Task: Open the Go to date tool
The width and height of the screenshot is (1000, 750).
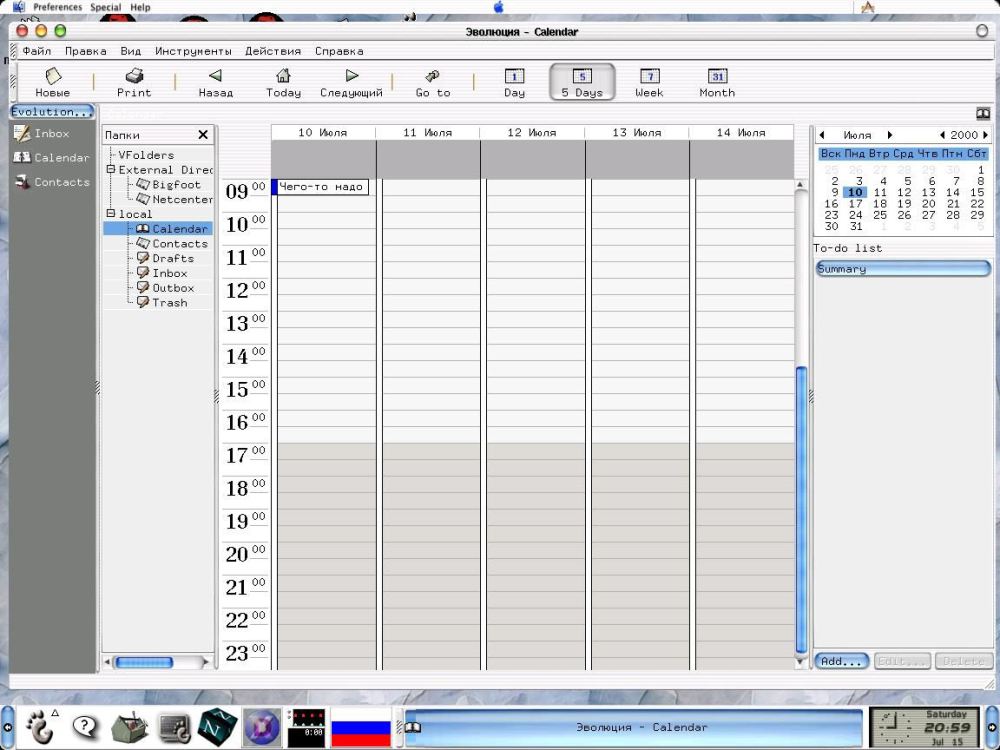Action: [x=433, y=83]
